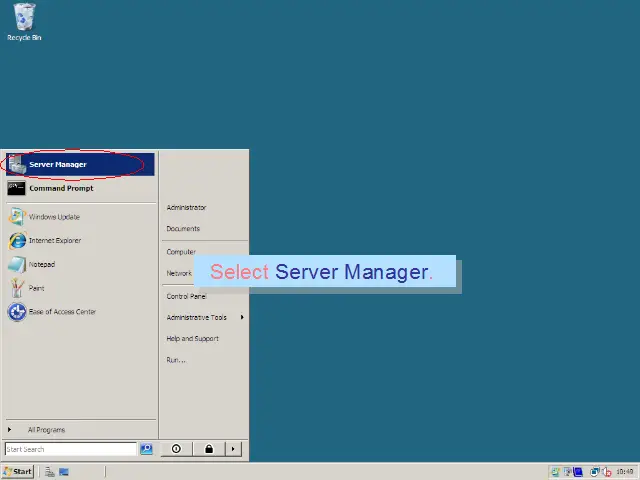Open Server Manager from the Start menu
The width and height of the screenshot is (640, 480).
click(80, 164)
